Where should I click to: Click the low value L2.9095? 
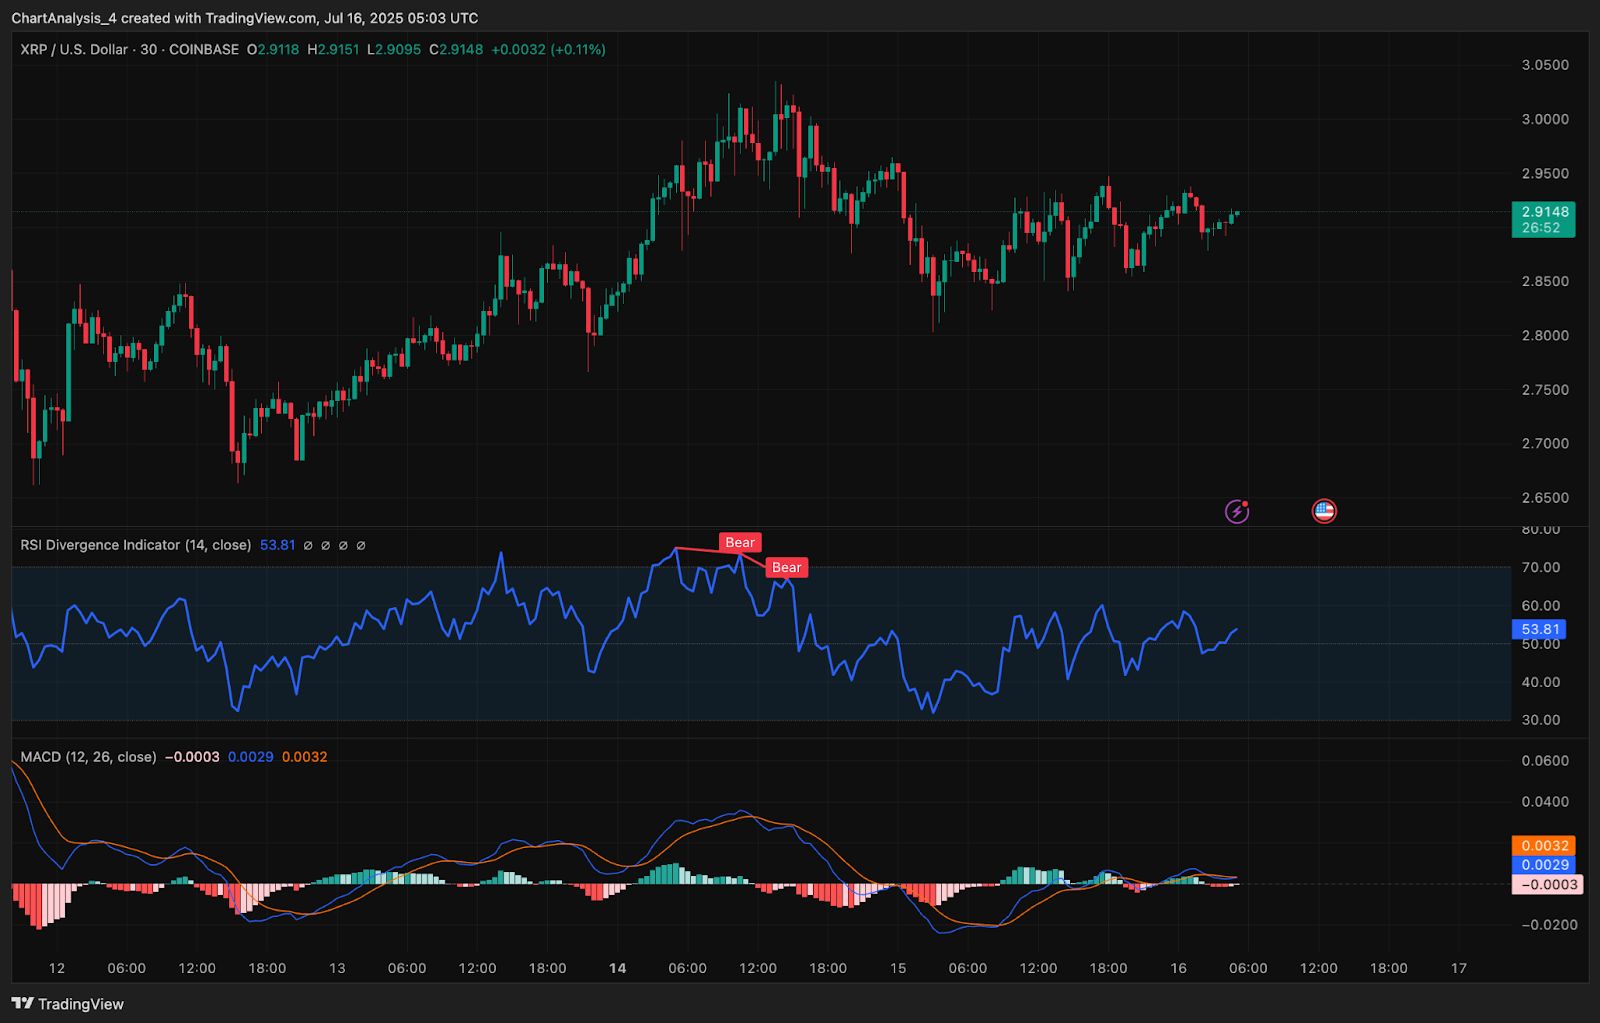pos(394,49)
